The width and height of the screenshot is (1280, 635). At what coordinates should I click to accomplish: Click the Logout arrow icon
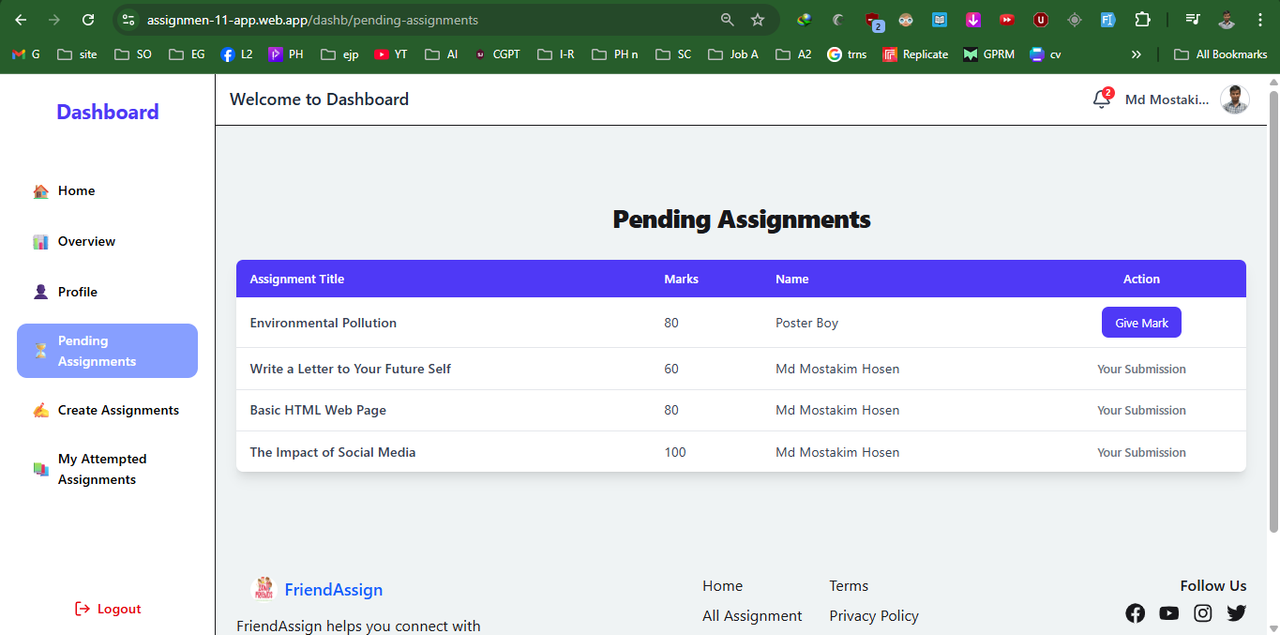click(83, 609)
